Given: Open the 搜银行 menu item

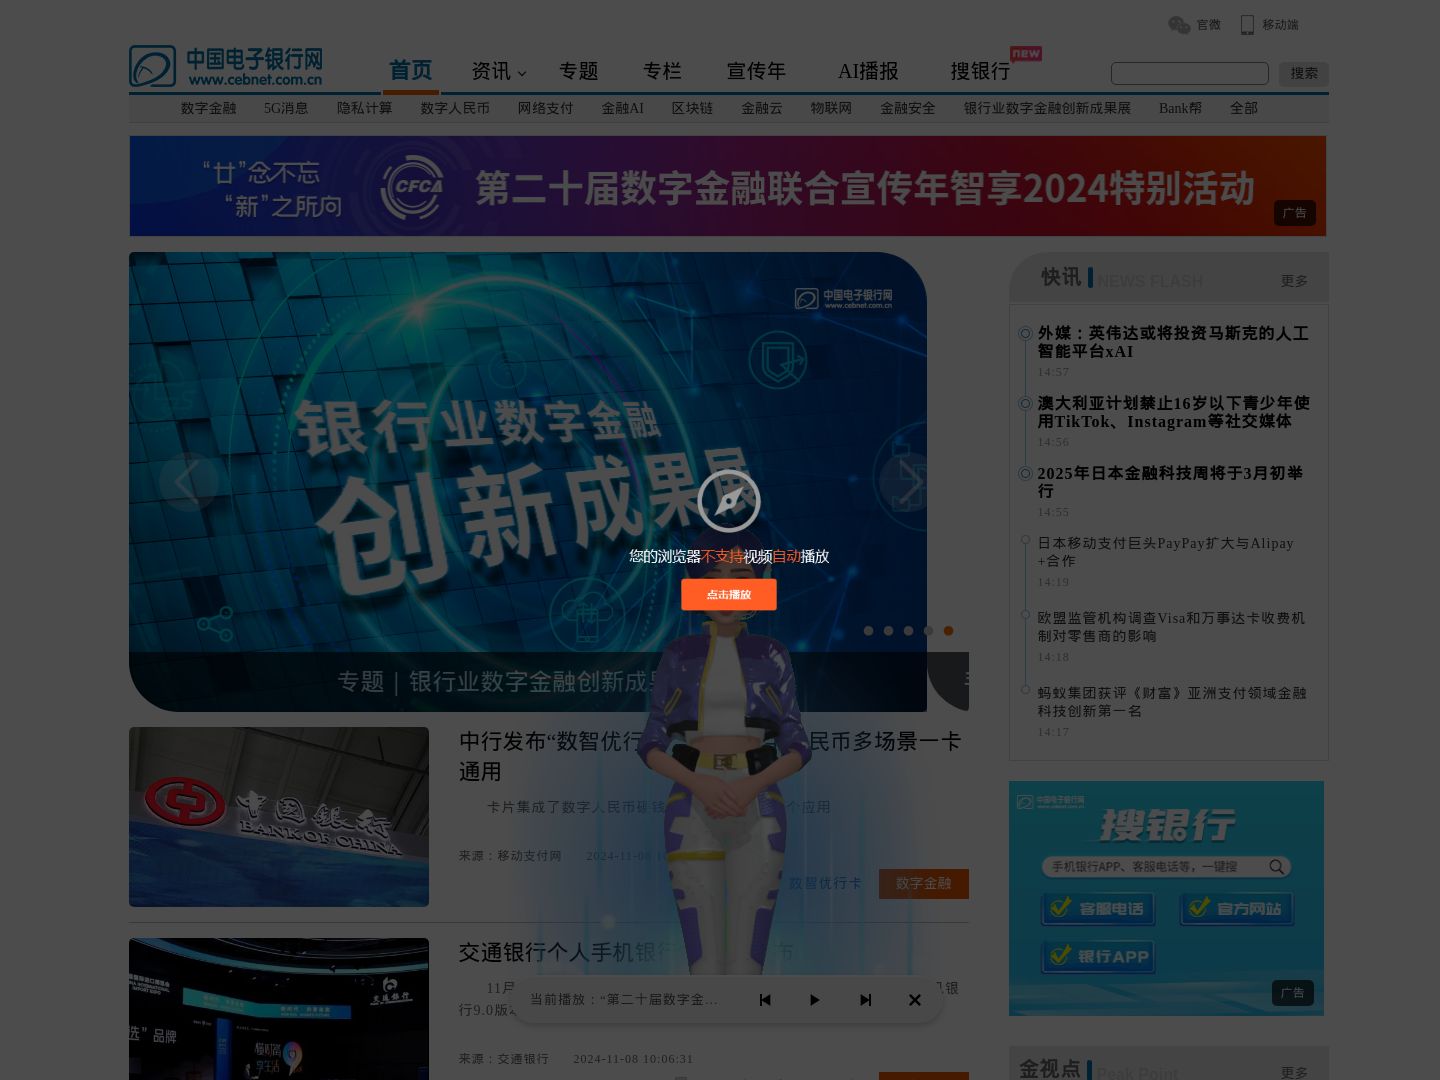Looking at the screenshot, I should (980, 71).
